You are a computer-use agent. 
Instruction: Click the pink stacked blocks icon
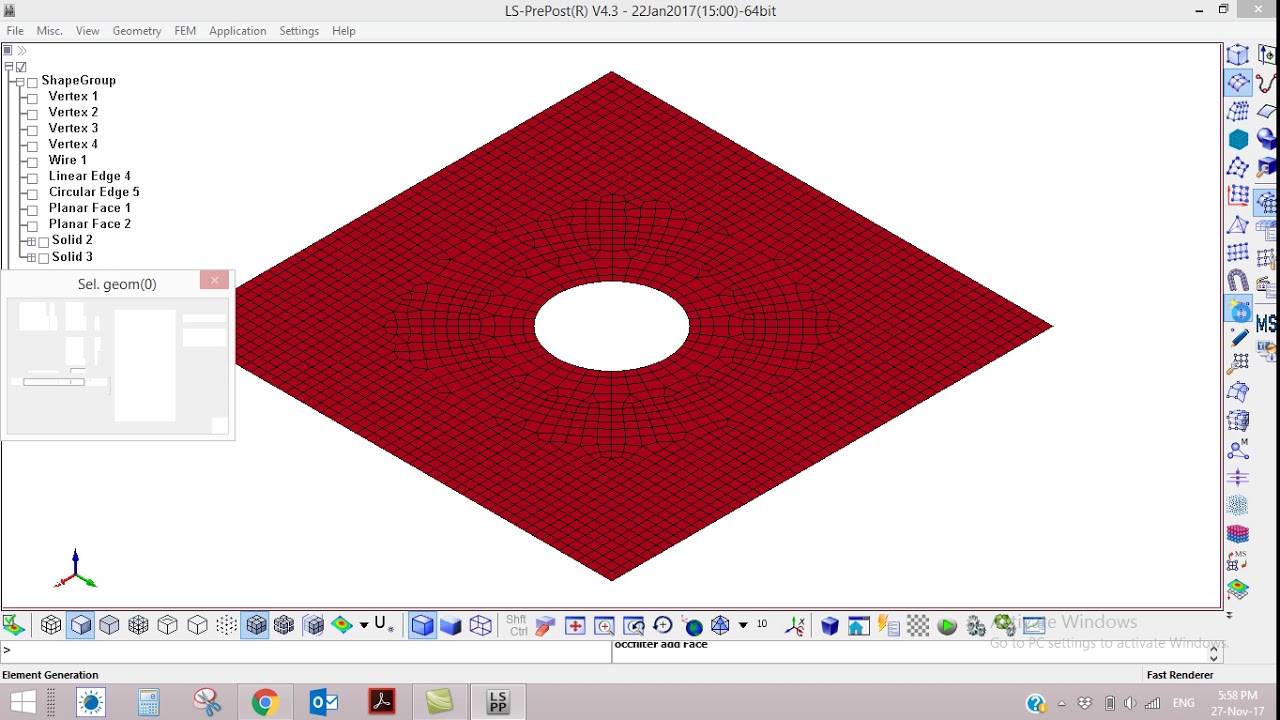pyautogui.click(x=1239, y=534)
